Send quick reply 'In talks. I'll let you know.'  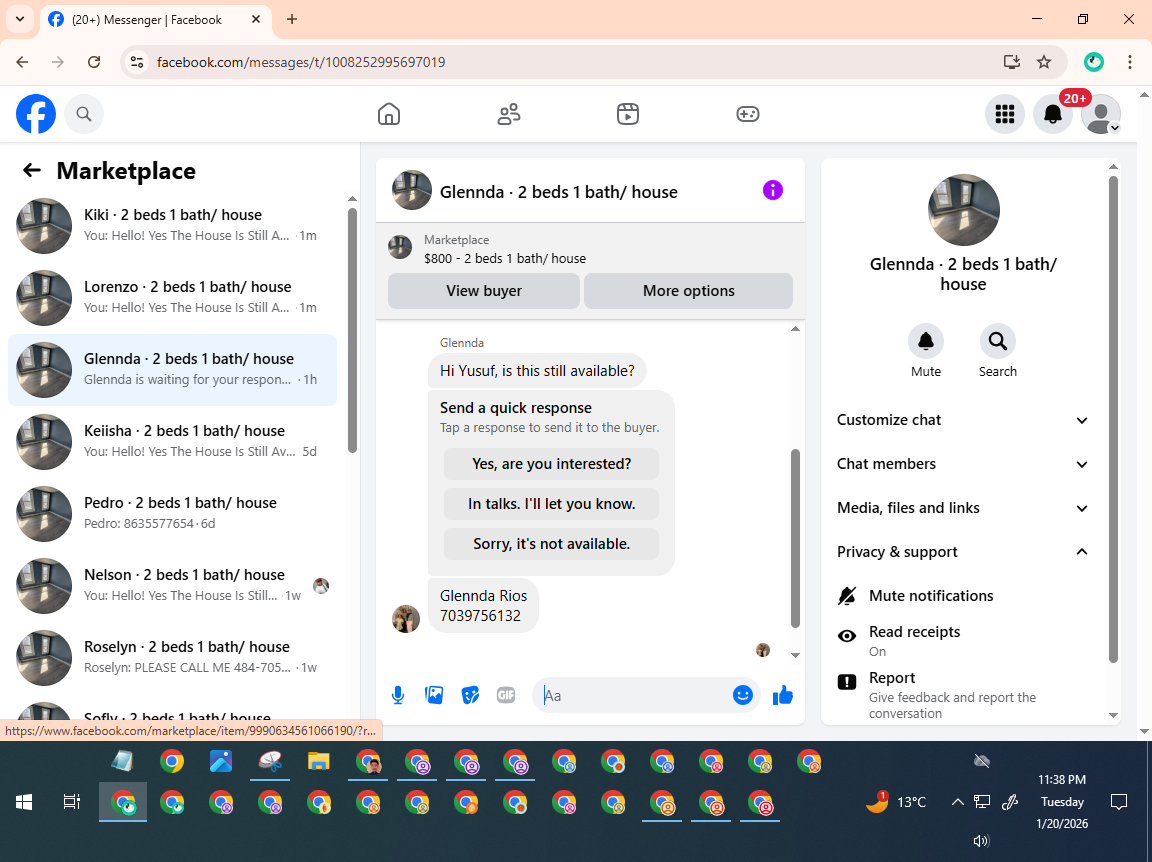click(x=551, y=504)
